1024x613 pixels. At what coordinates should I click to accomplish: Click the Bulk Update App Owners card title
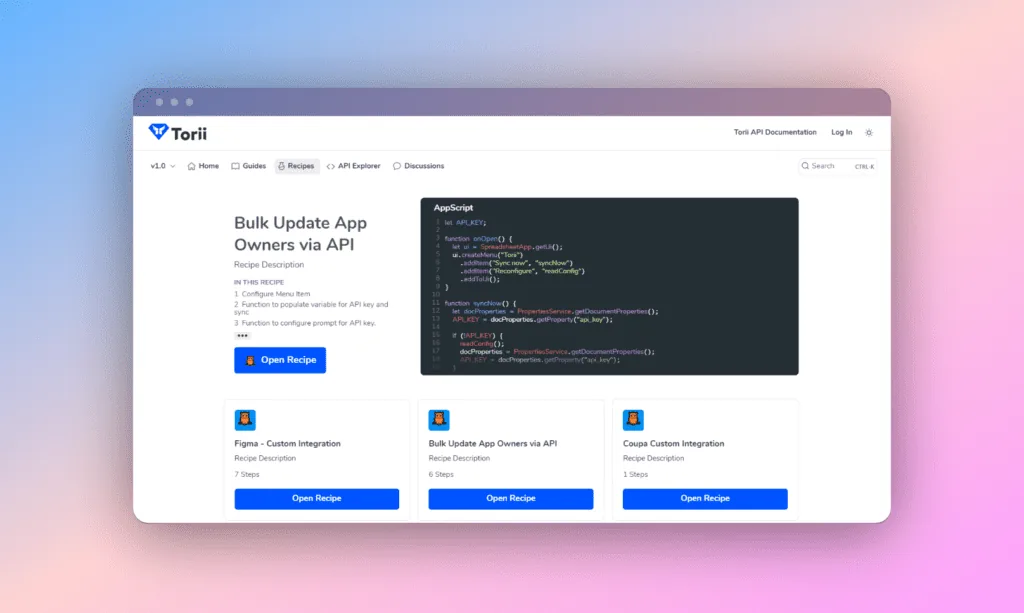point(492,443)
